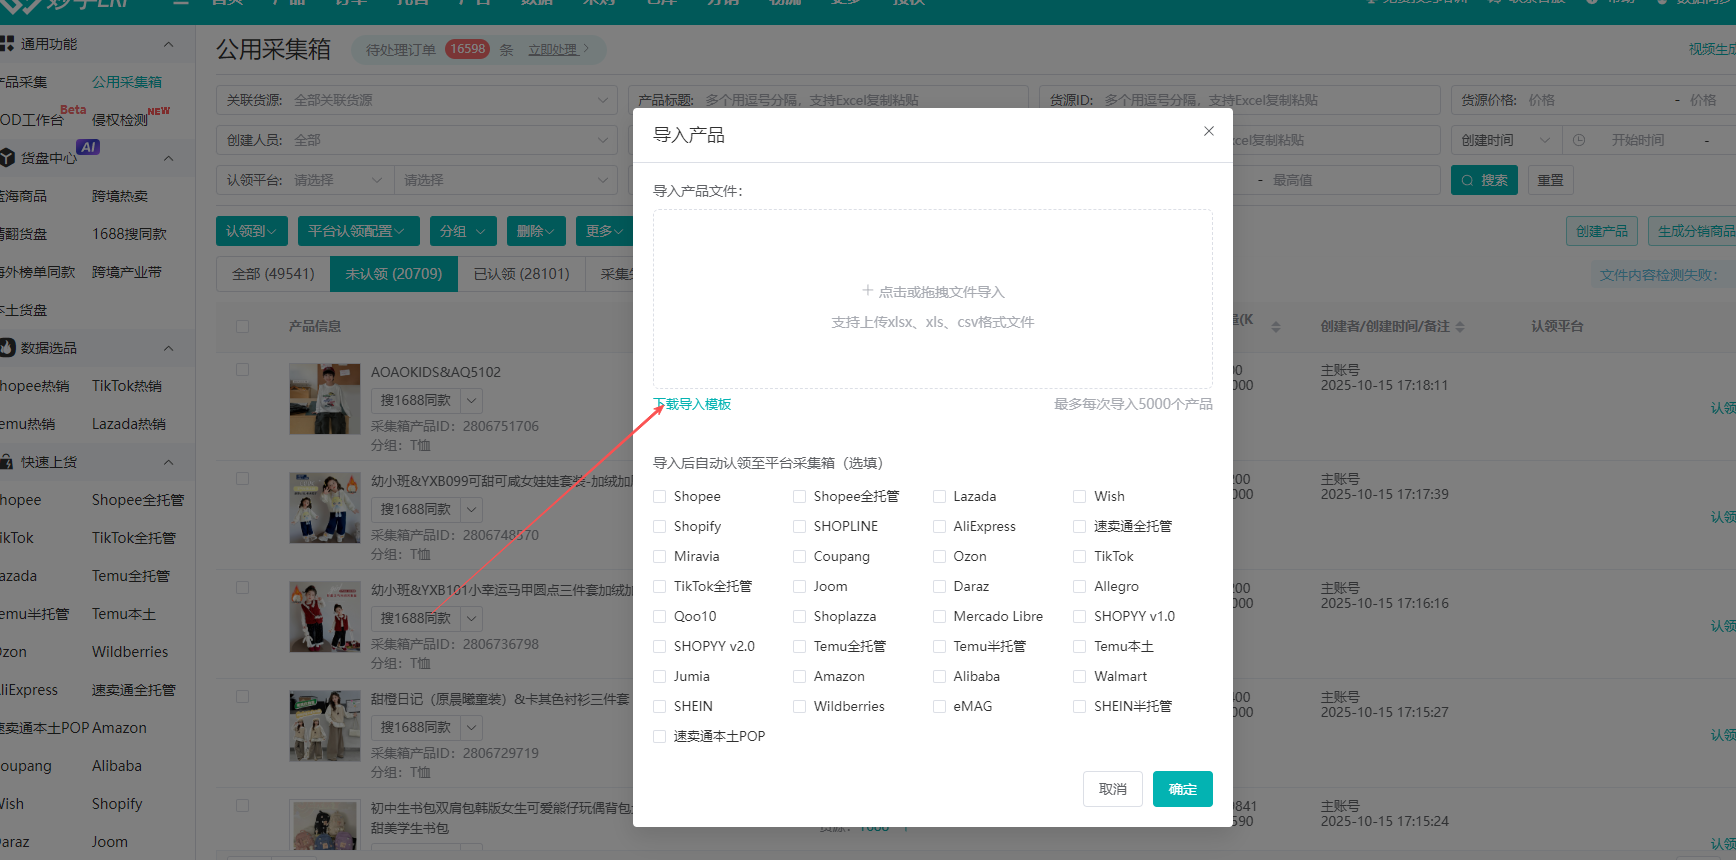1736x860 pixels.
Task: Switch to the 全部 (49541) tab
Action: click(x=273, y=274)
